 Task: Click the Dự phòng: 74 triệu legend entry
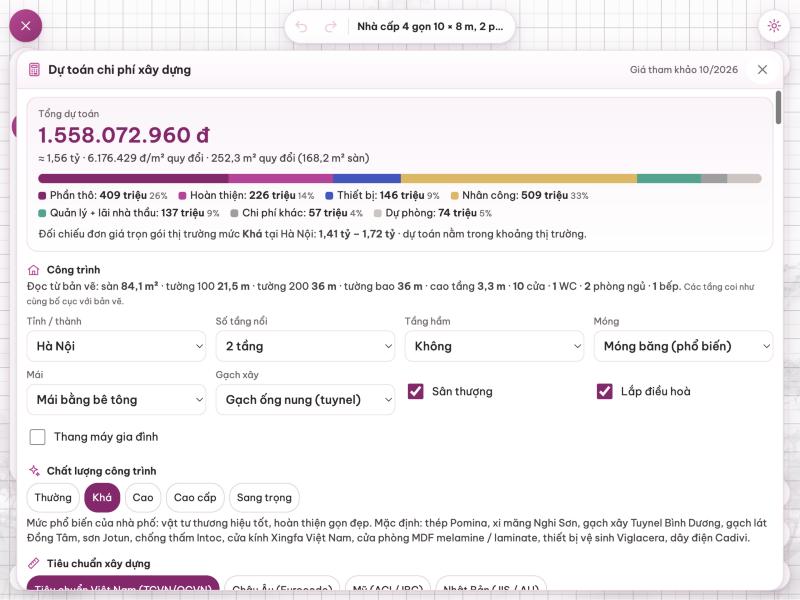click(433, 213)
